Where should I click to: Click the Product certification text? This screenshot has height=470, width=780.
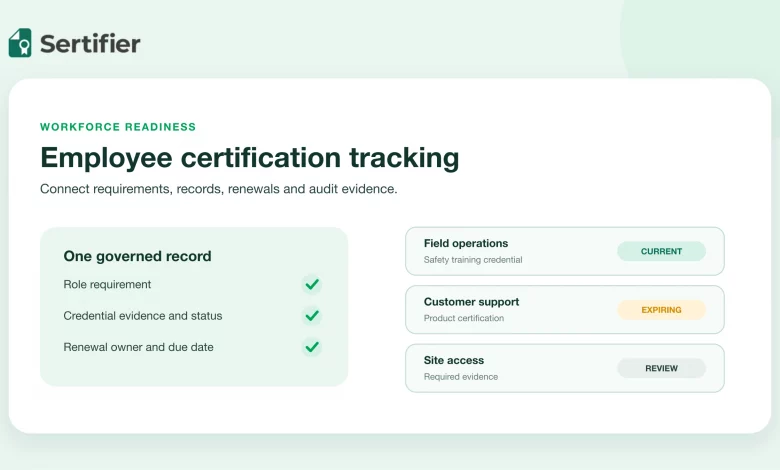pos(464,318)
